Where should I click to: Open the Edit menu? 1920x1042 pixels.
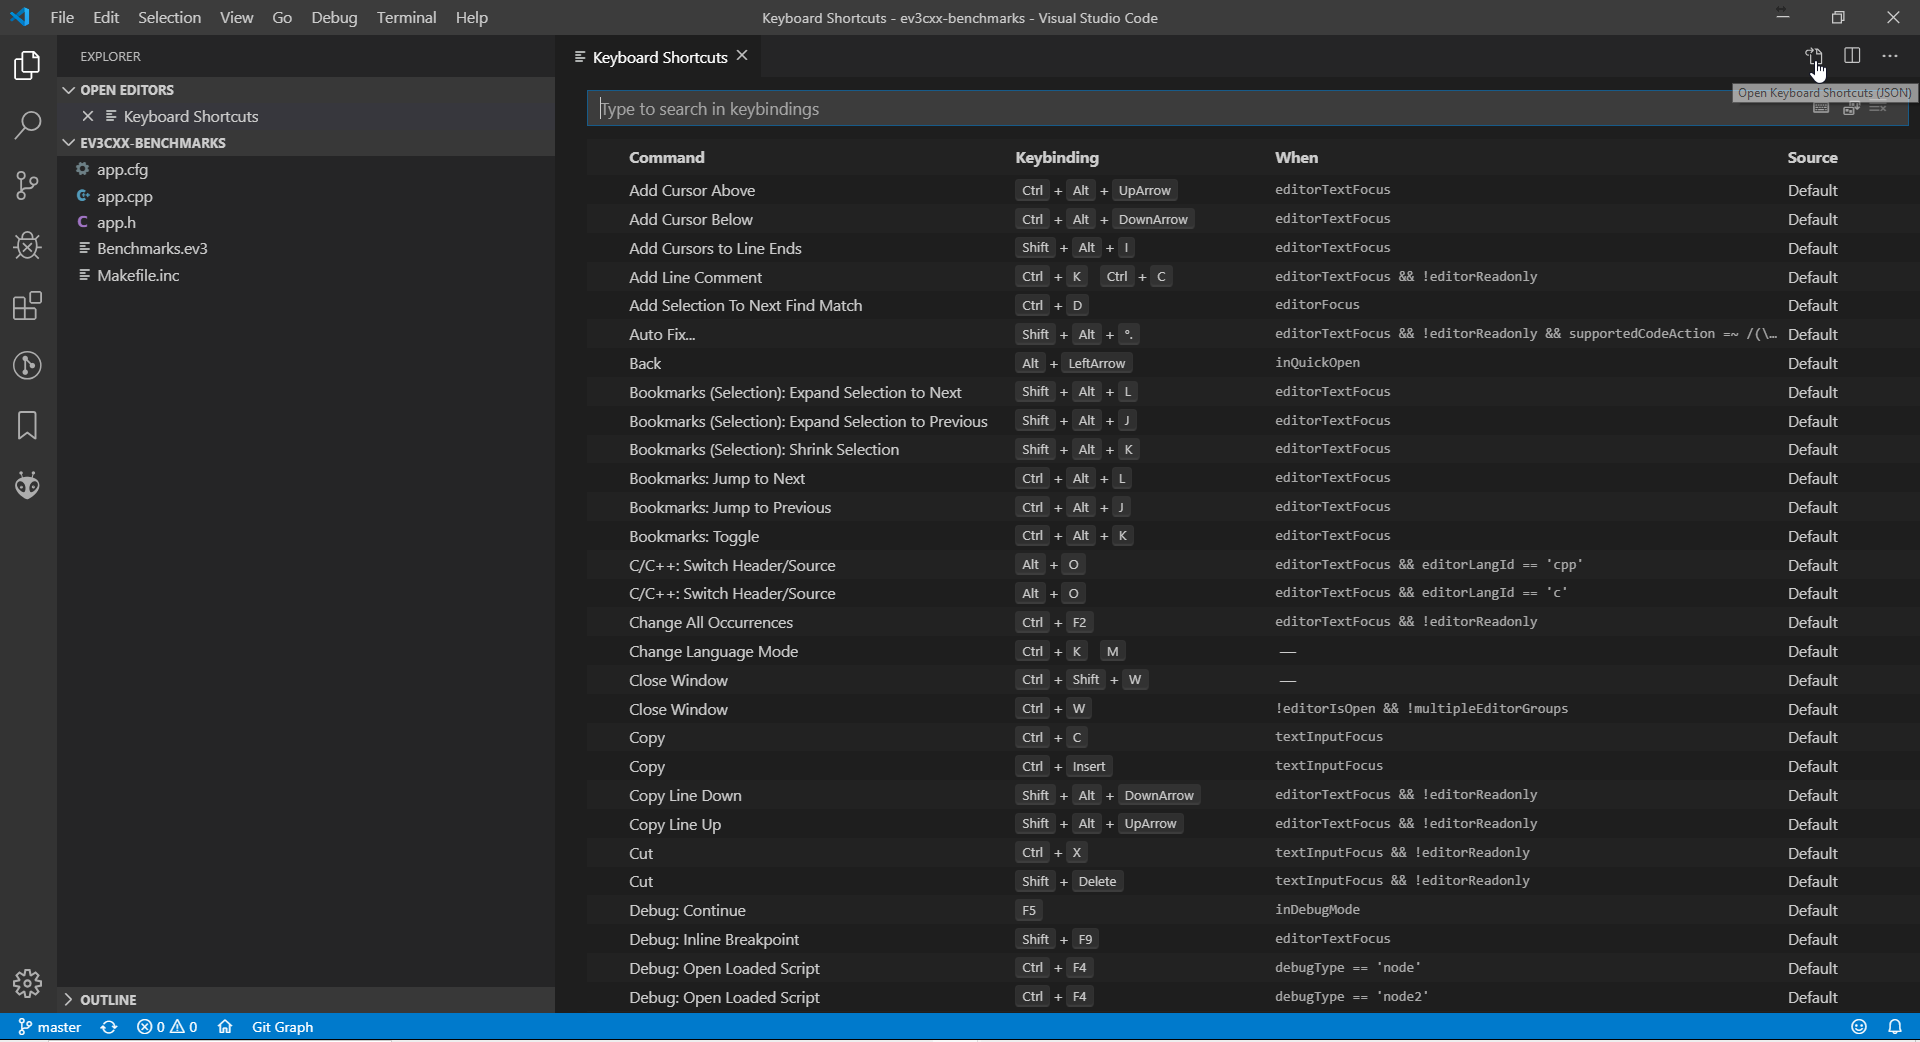[106, 17]
